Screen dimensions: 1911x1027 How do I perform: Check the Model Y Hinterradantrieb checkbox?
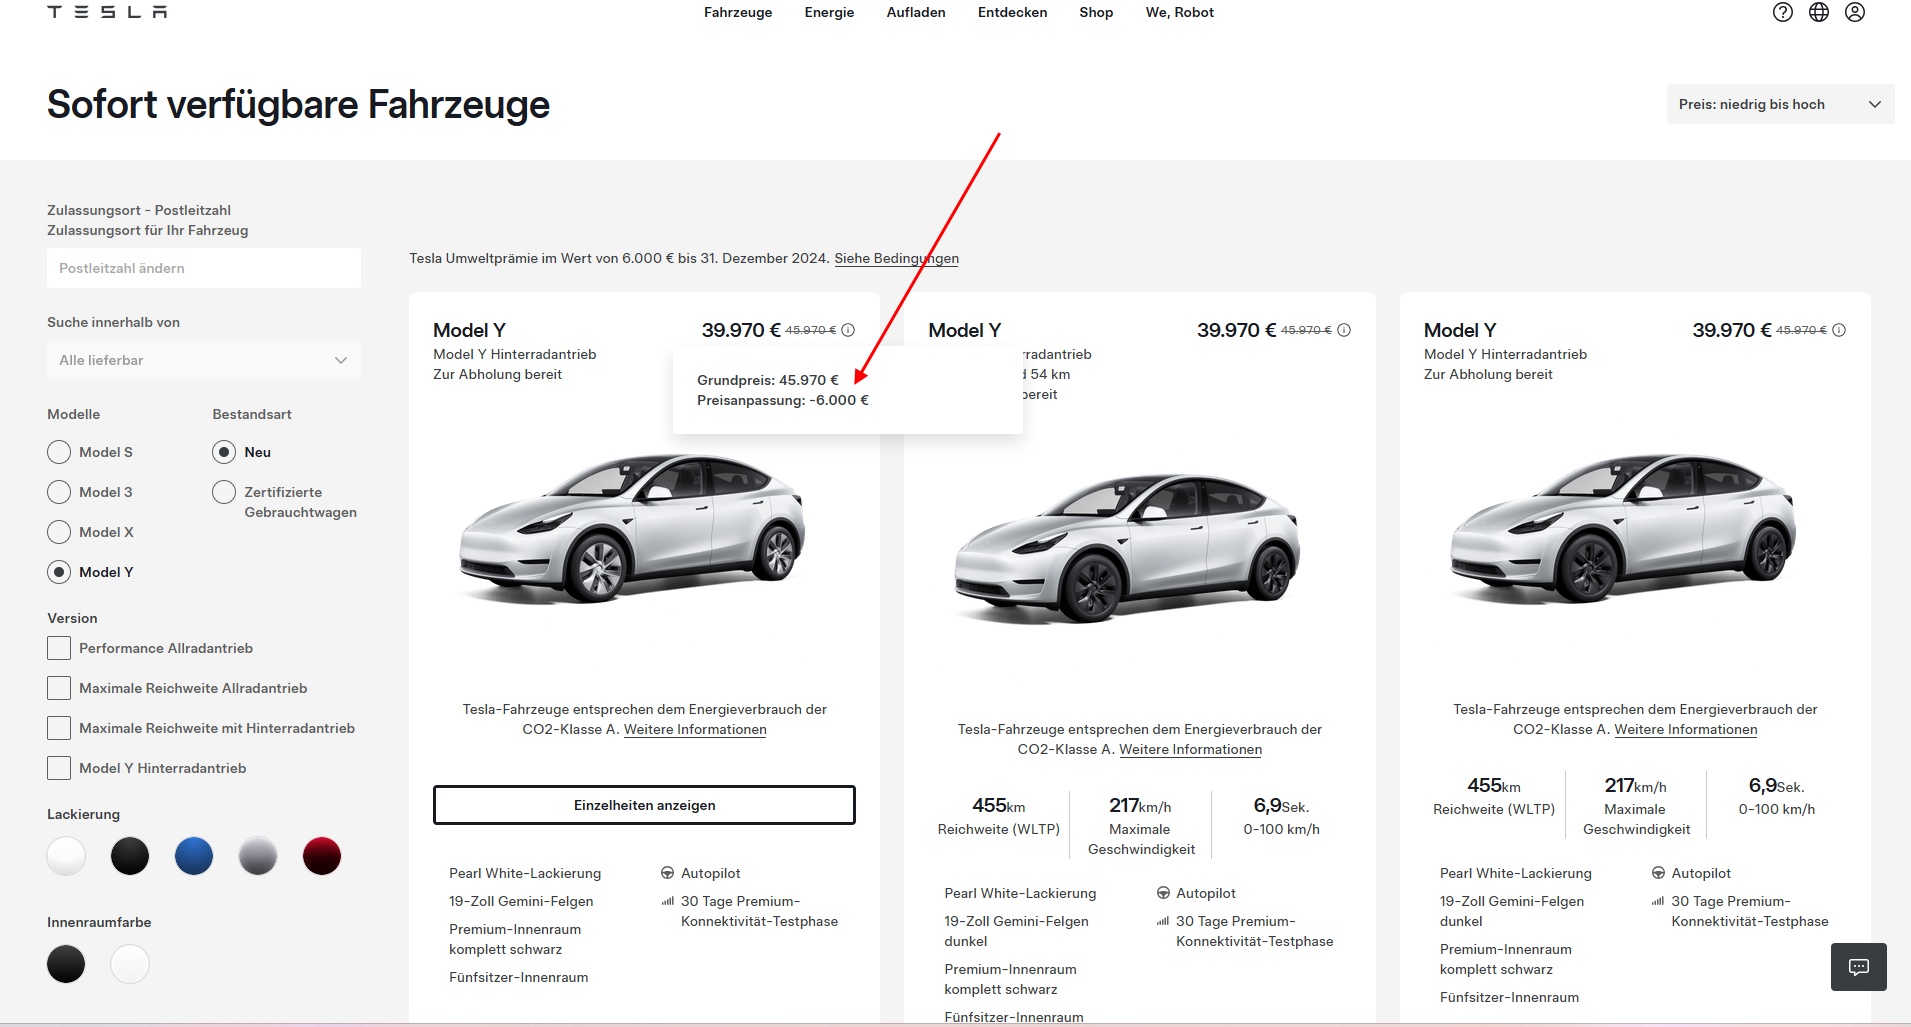pyautogui.click(x=59, y=768)
